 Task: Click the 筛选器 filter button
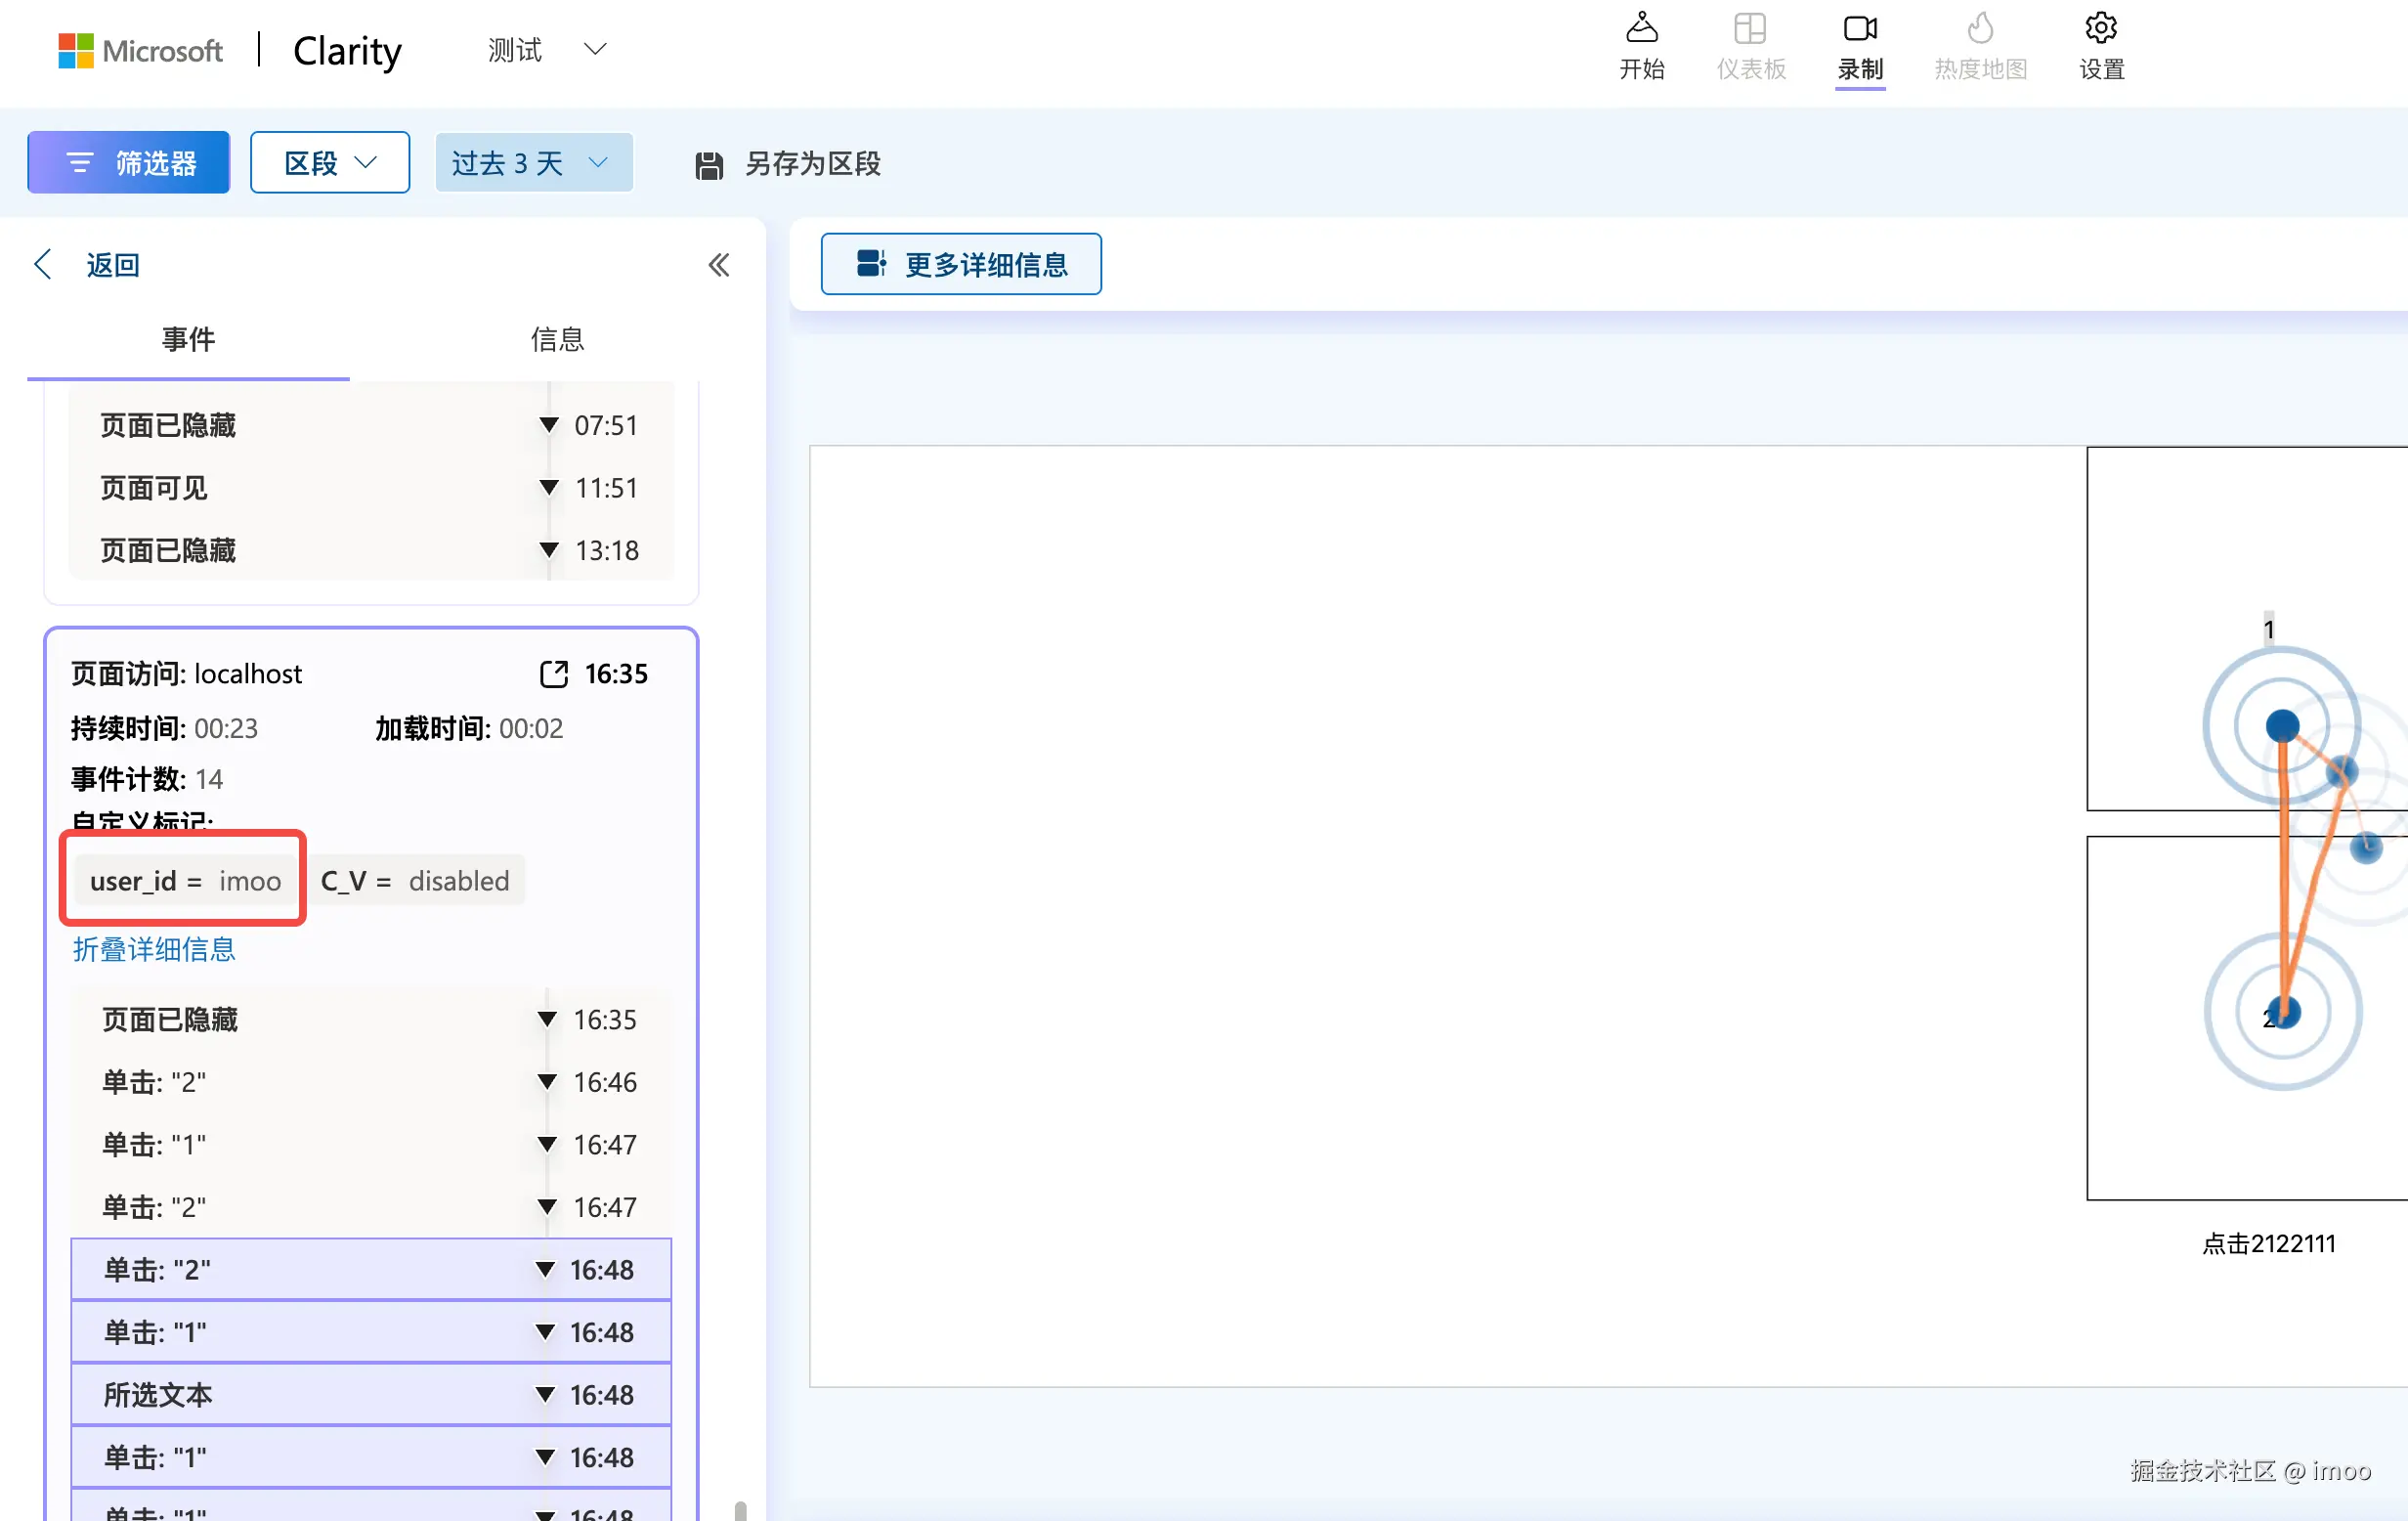pyautogui.click(x=129, y=162)
